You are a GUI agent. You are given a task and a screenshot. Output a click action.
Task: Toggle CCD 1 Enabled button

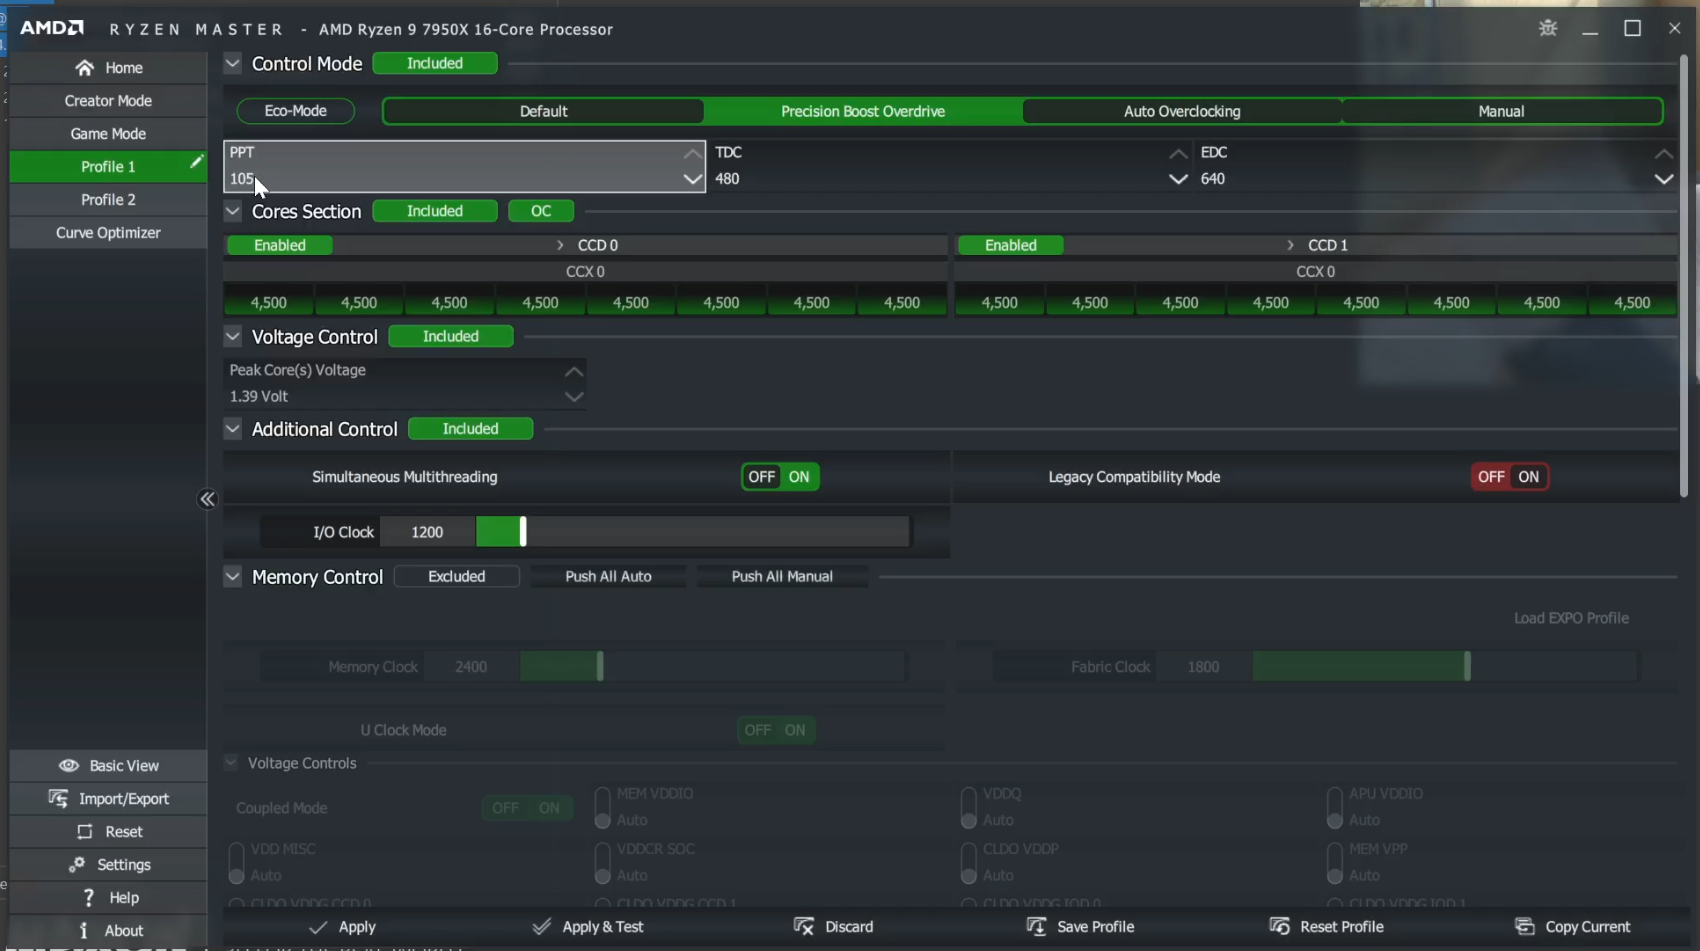(x=1011, y=245)
